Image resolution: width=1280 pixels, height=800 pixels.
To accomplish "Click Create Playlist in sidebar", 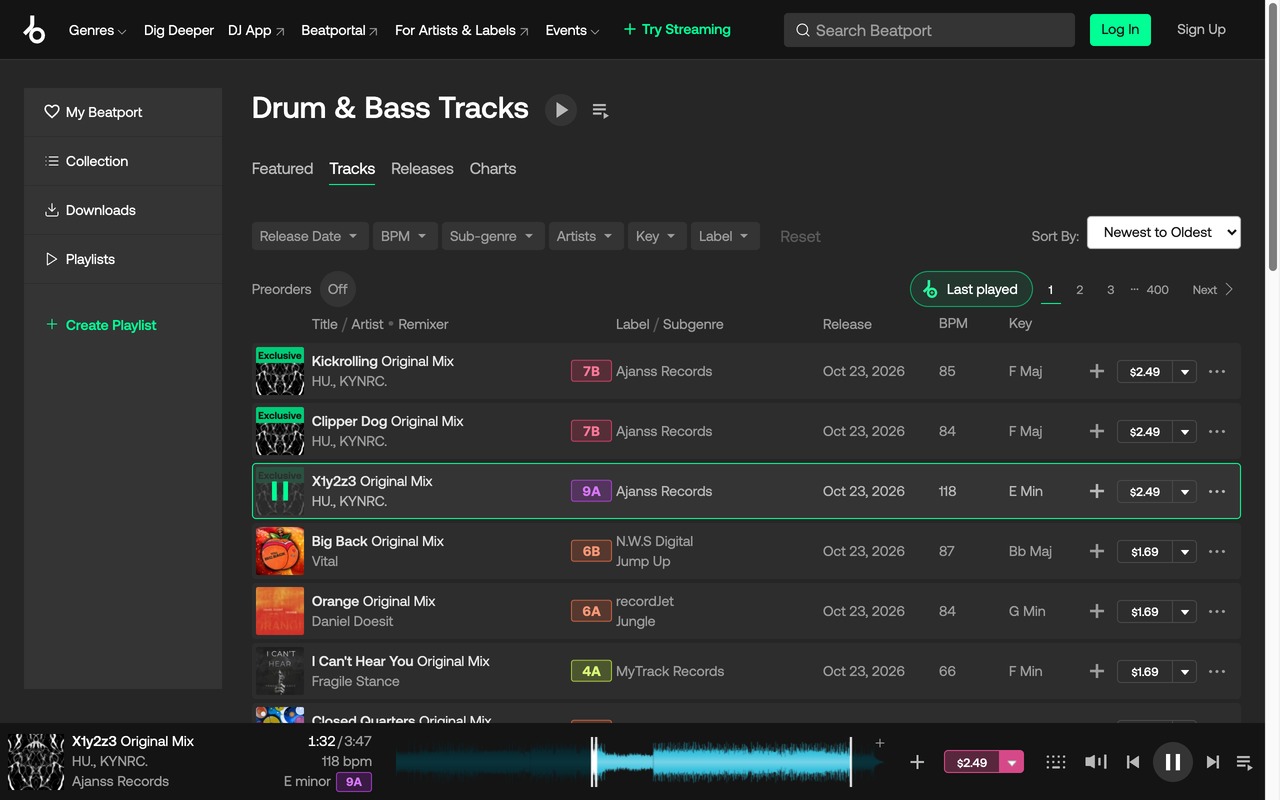I will pos(101,325).
